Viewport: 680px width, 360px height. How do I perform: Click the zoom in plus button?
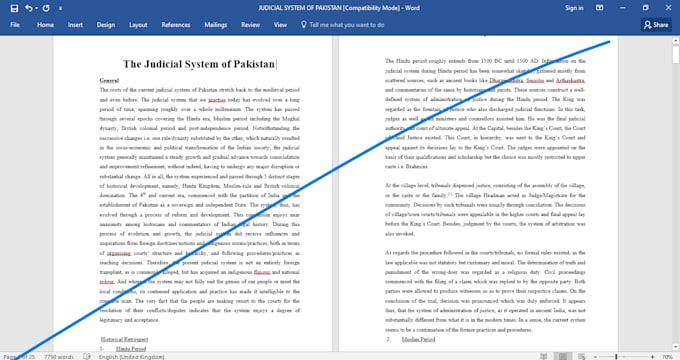(x=652, y=357)
